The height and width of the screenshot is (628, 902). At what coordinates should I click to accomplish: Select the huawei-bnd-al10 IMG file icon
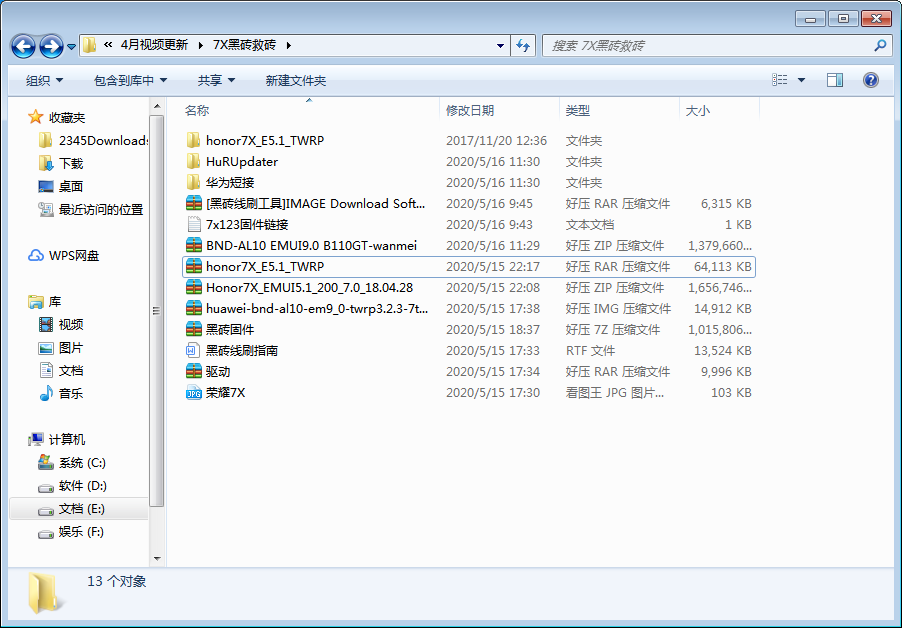[x=194, y=308]
